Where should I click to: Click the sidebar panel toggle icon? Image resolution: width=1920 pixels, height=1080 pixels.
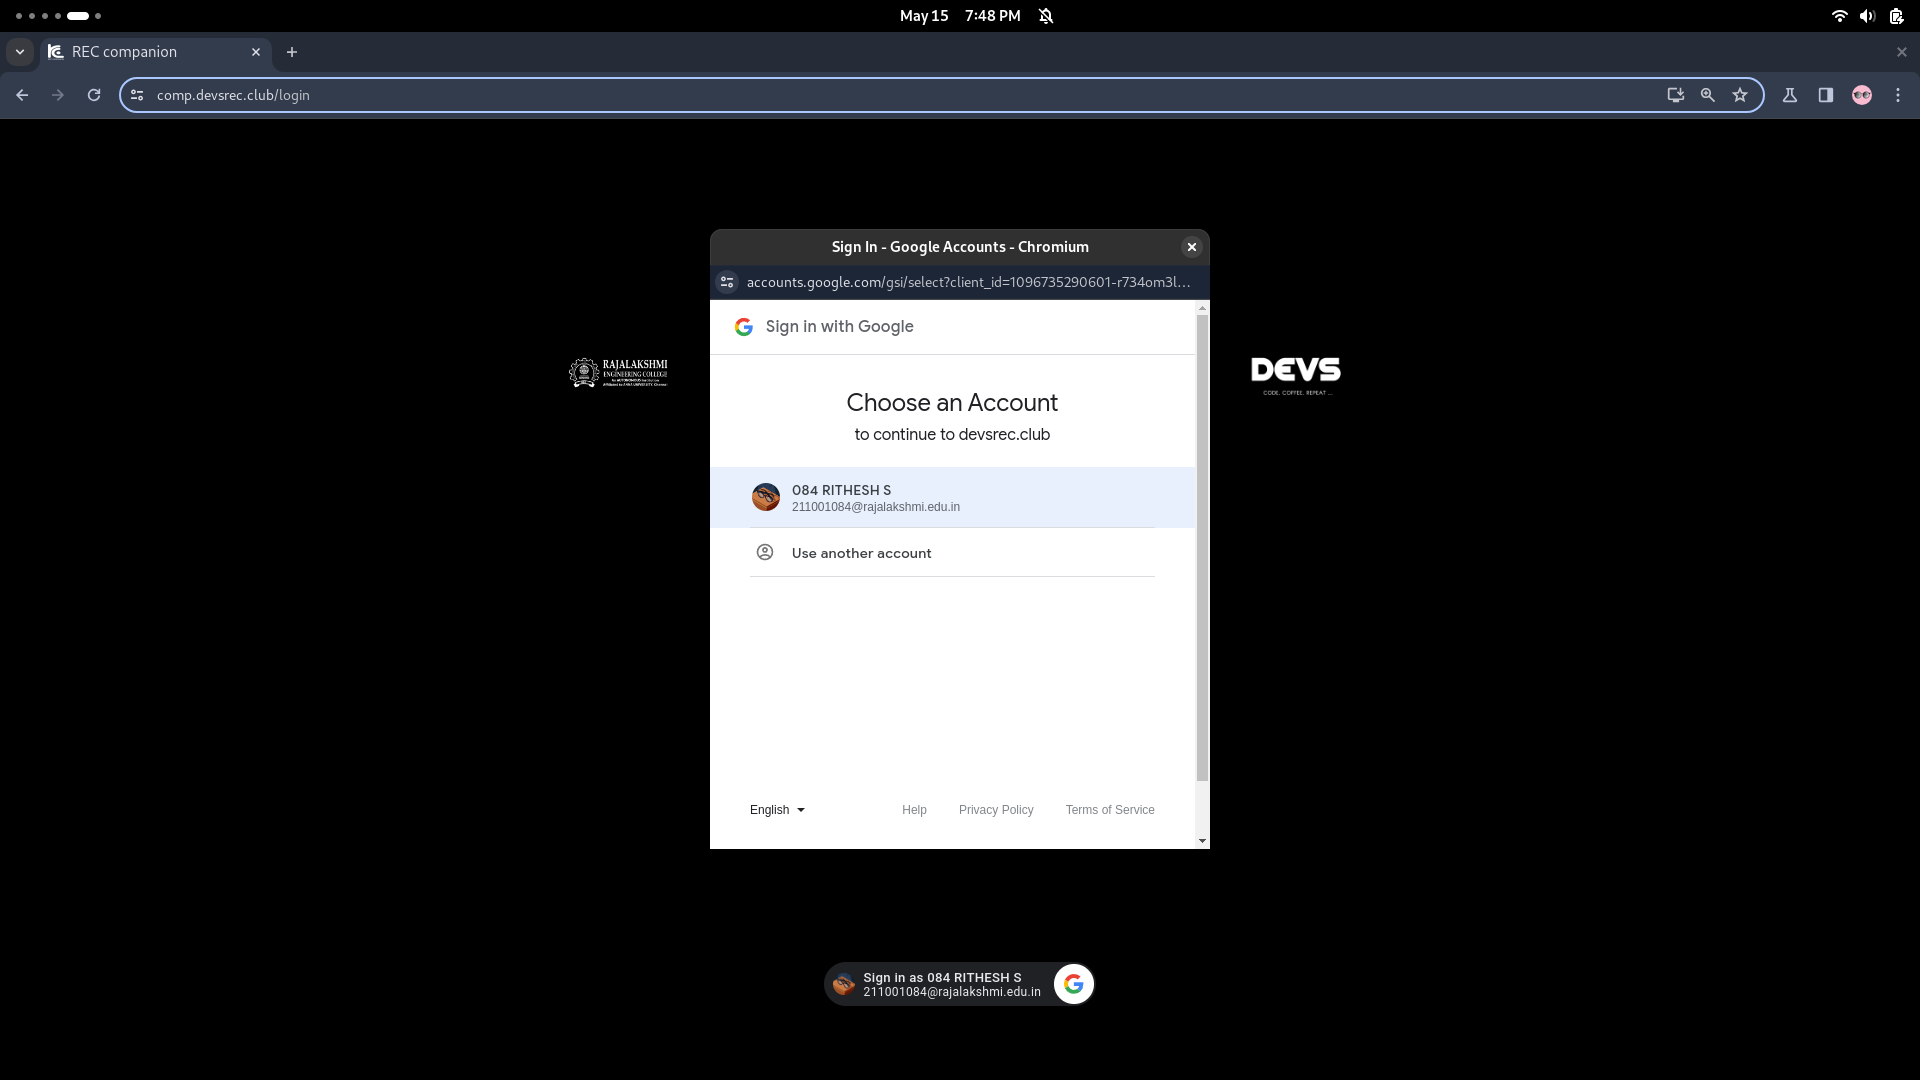tap(1826, 95)
